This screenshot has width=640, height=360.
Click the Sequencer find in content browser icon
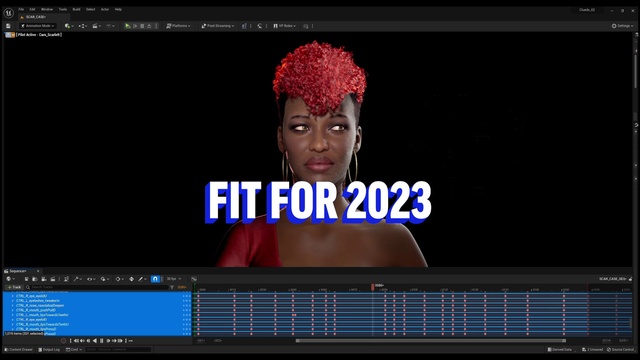[35, 279]
